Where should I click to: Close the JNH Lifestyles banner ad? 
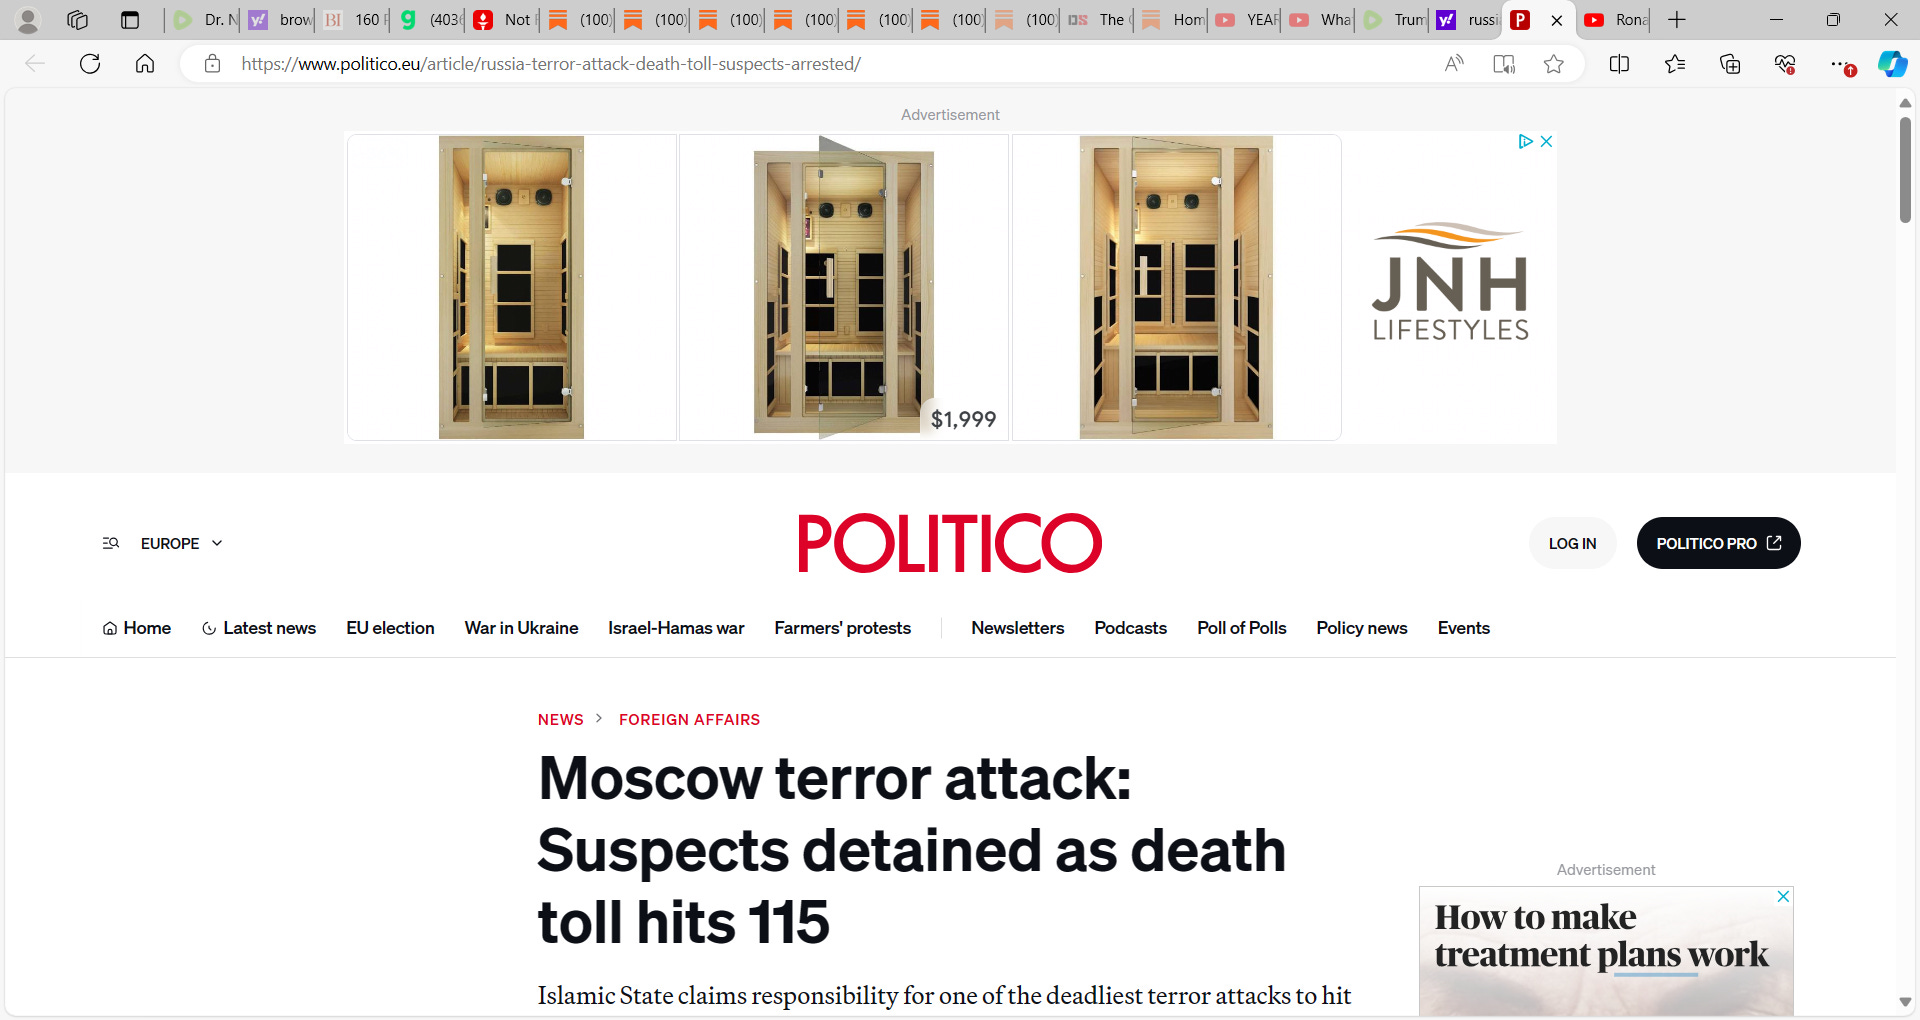point(1546,141)
